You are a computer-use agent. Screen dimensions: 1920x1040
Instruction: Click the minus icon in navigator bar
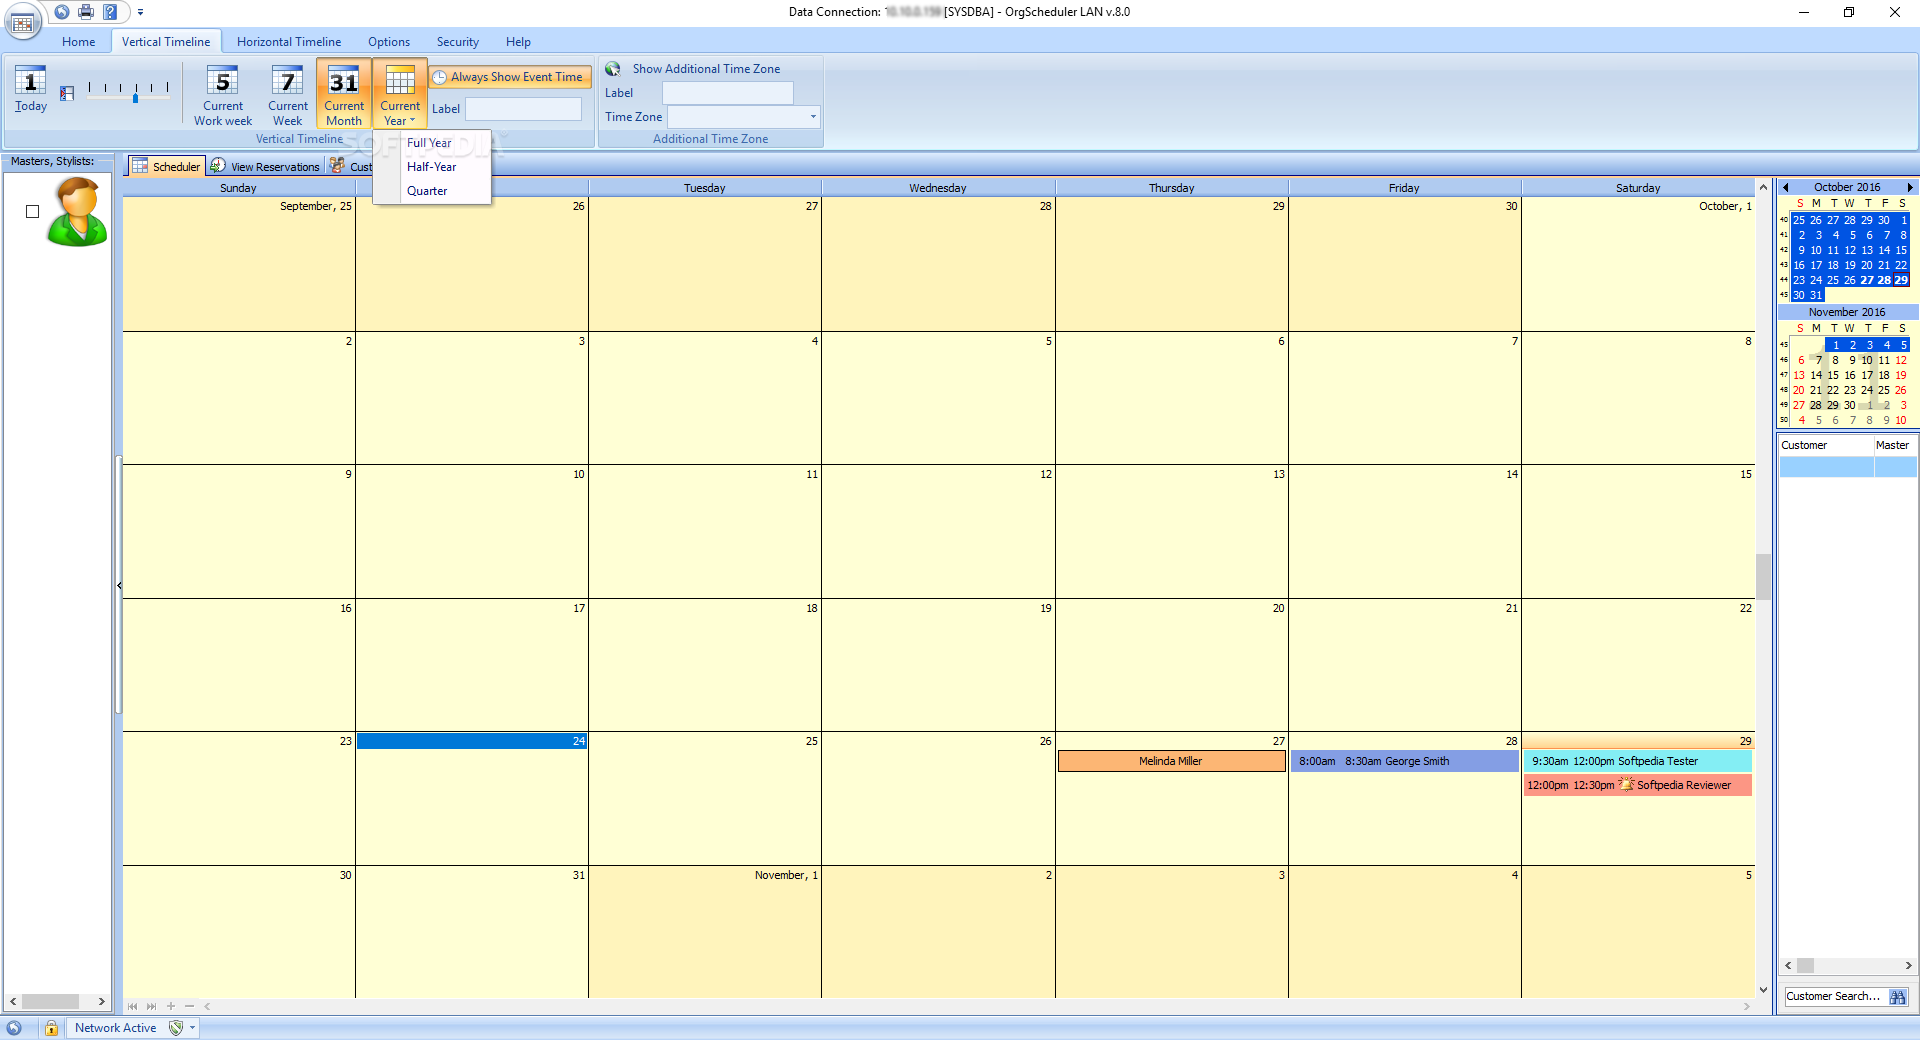click(189, 1006)
